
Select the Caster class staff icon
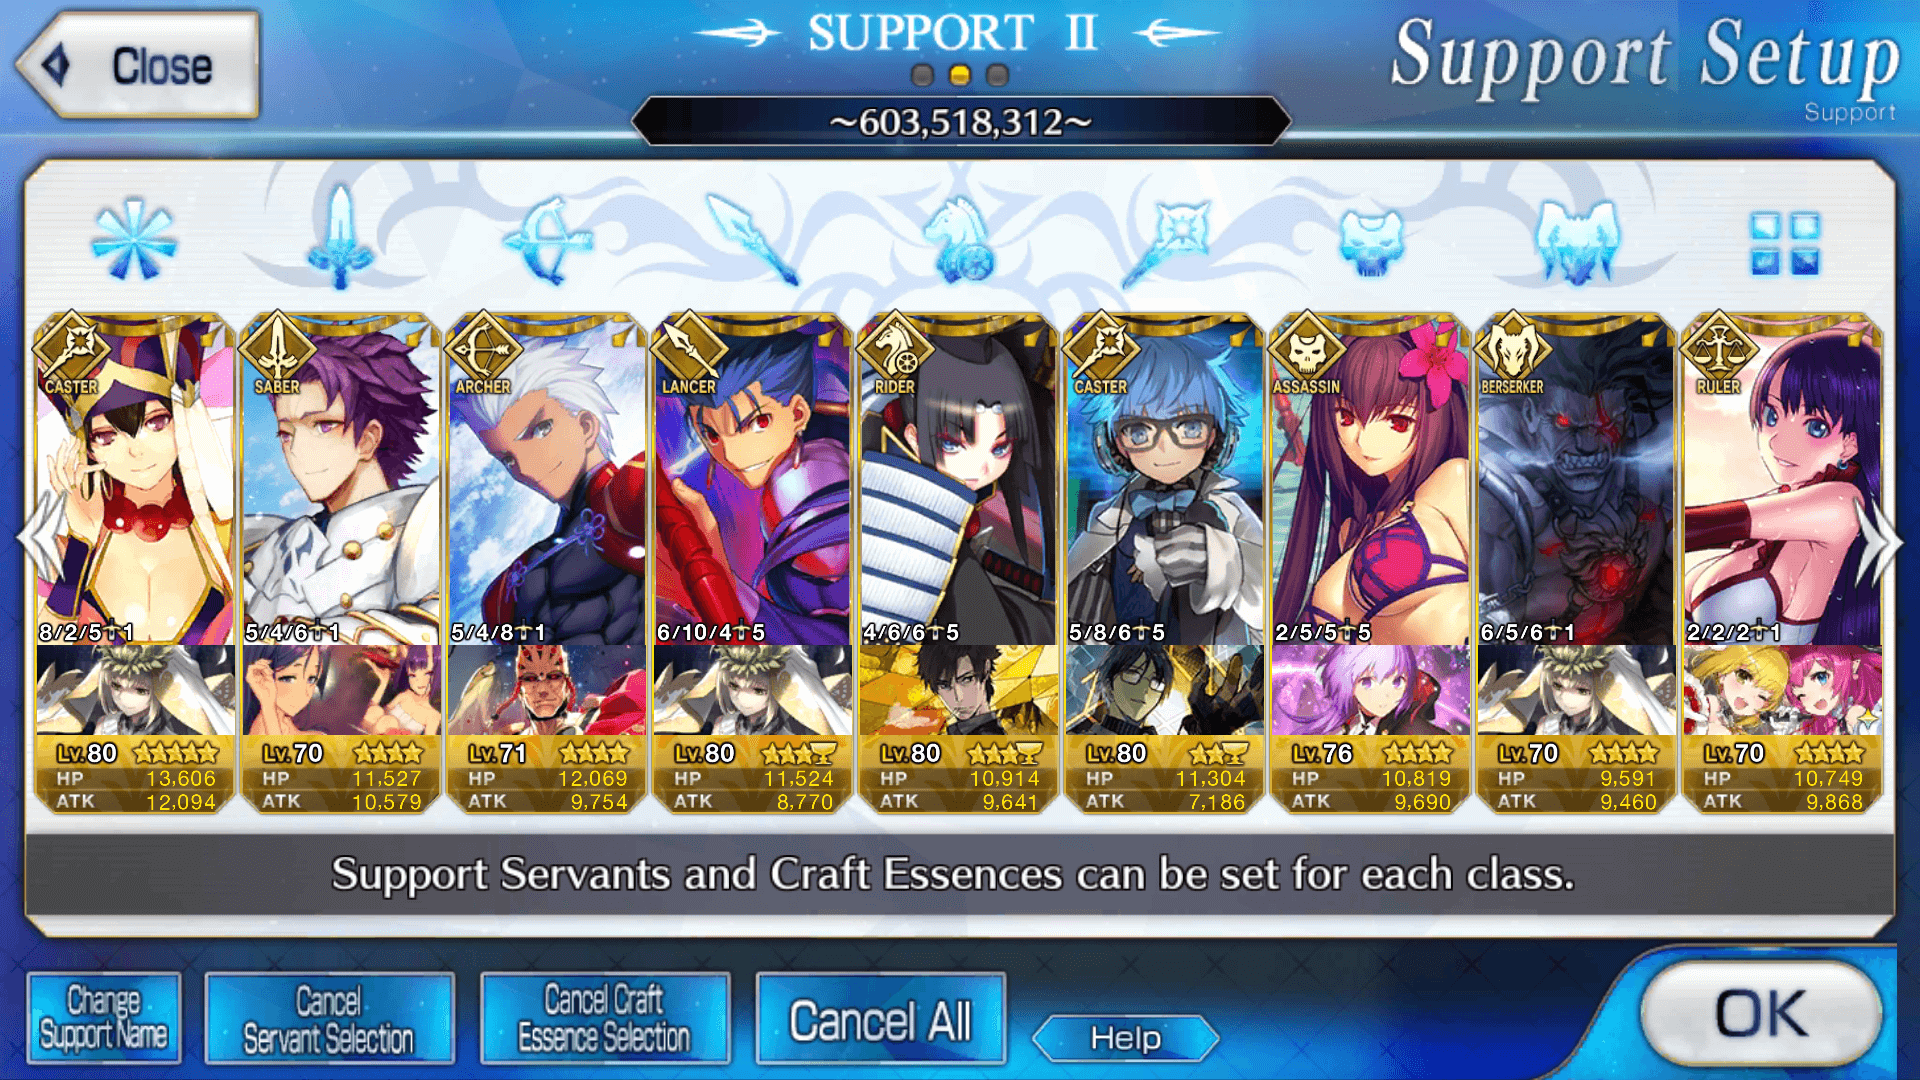point(1166,241)
